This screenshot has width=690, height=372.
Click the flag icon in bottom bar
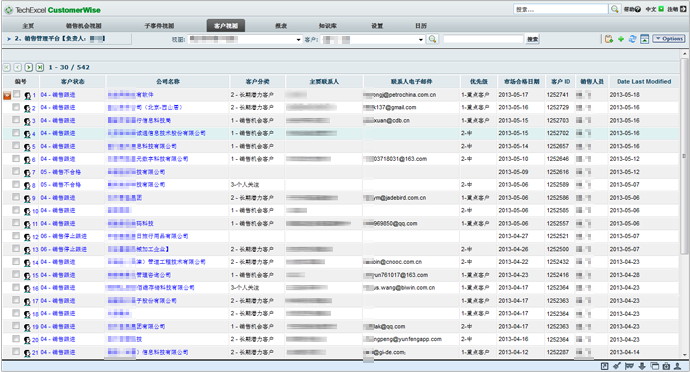click(629, 366)
